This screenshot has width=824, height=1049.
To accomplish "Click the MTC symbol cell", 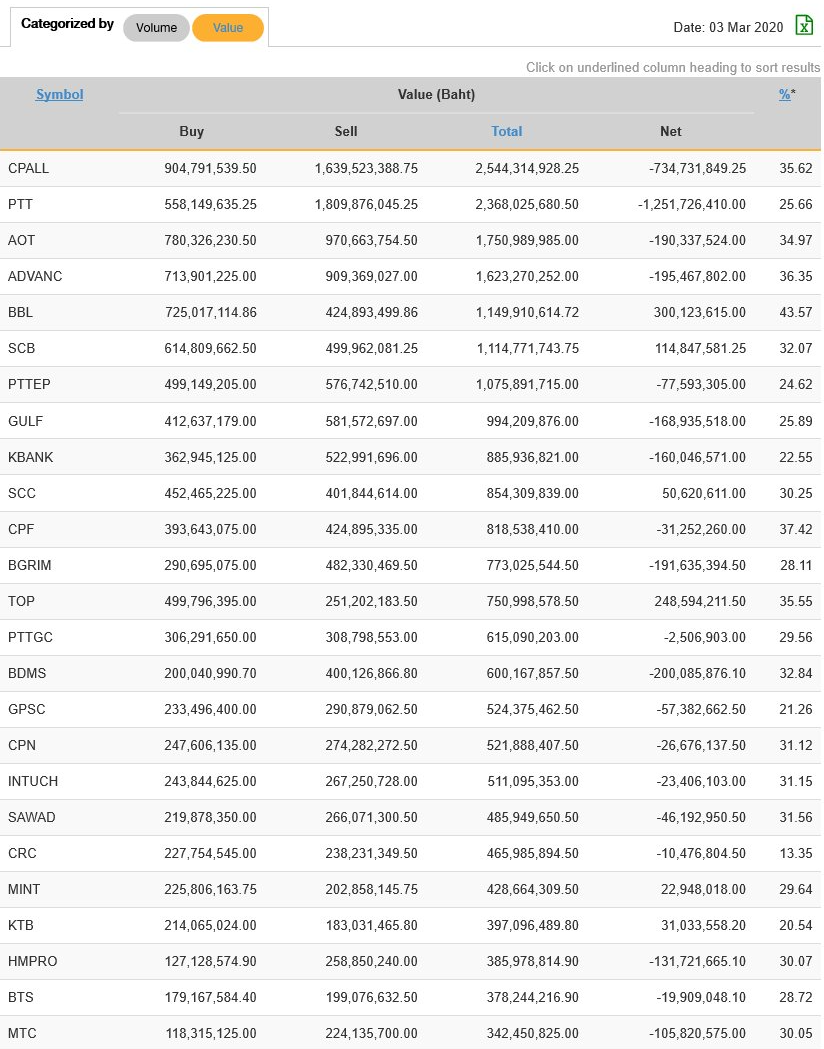I will tap(21, 1033).
